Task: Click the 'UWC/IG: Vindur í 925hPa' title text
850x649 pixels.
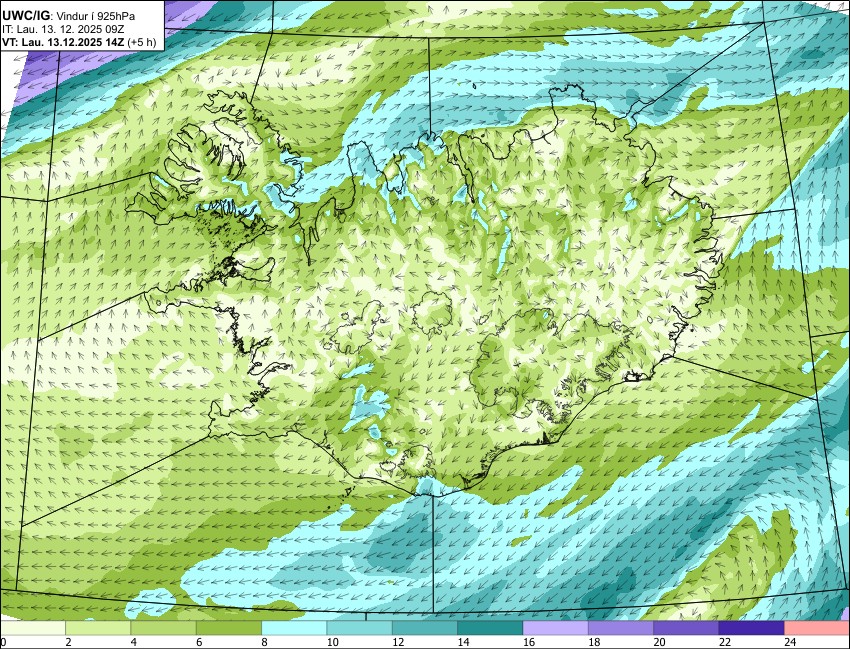Action: [x=68, y=16]
